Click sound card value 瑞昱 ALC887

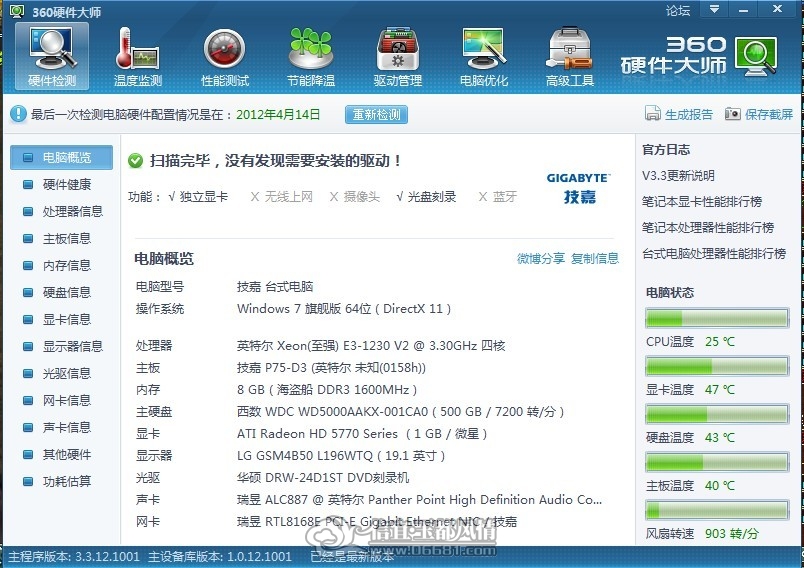pyautogui.click(x=419, y=500)
